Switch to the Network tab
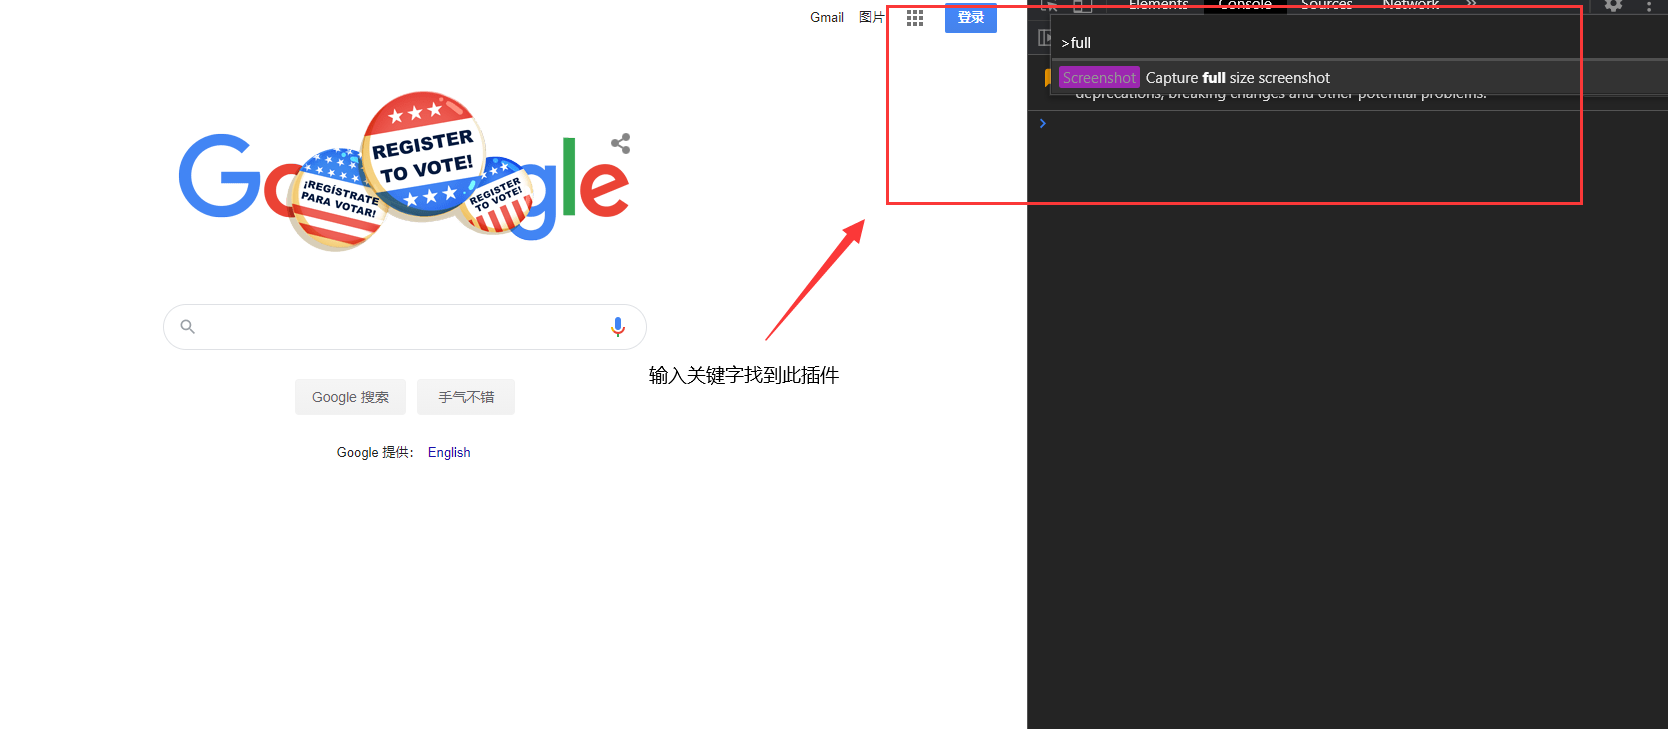1668x729 pixels. point(1410,5)
